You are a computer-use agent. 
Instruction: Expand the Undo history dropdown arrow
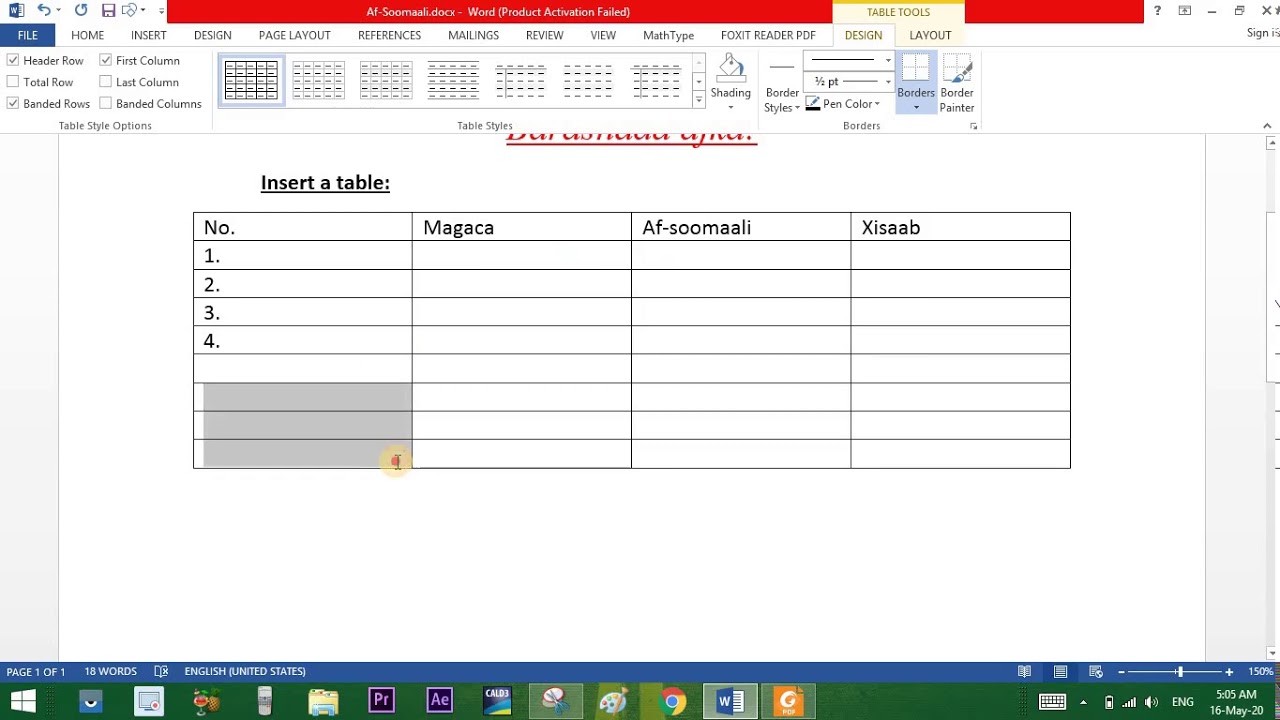coord(60,11)
